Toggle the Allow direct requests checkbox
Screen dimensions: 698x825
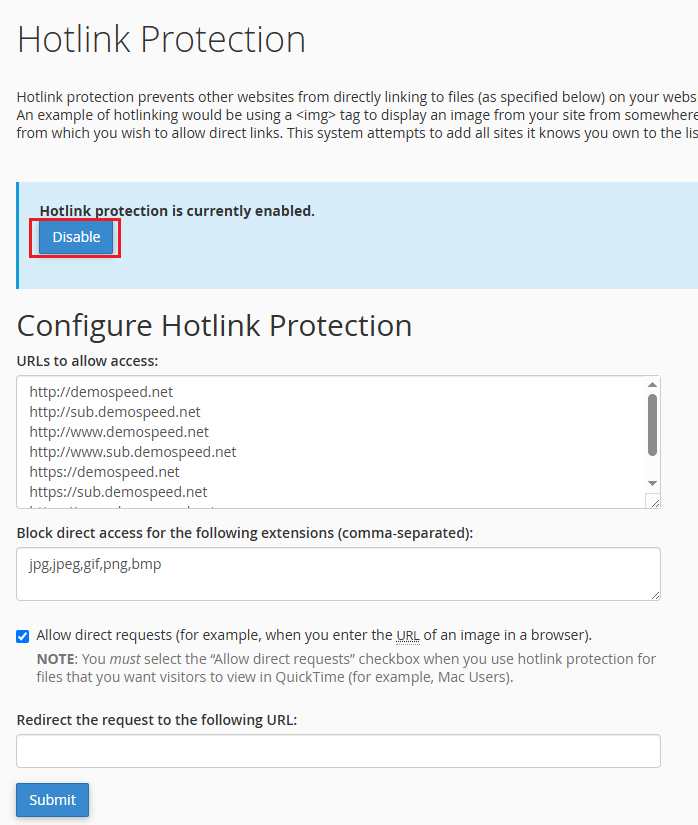(x=23, y=636)
